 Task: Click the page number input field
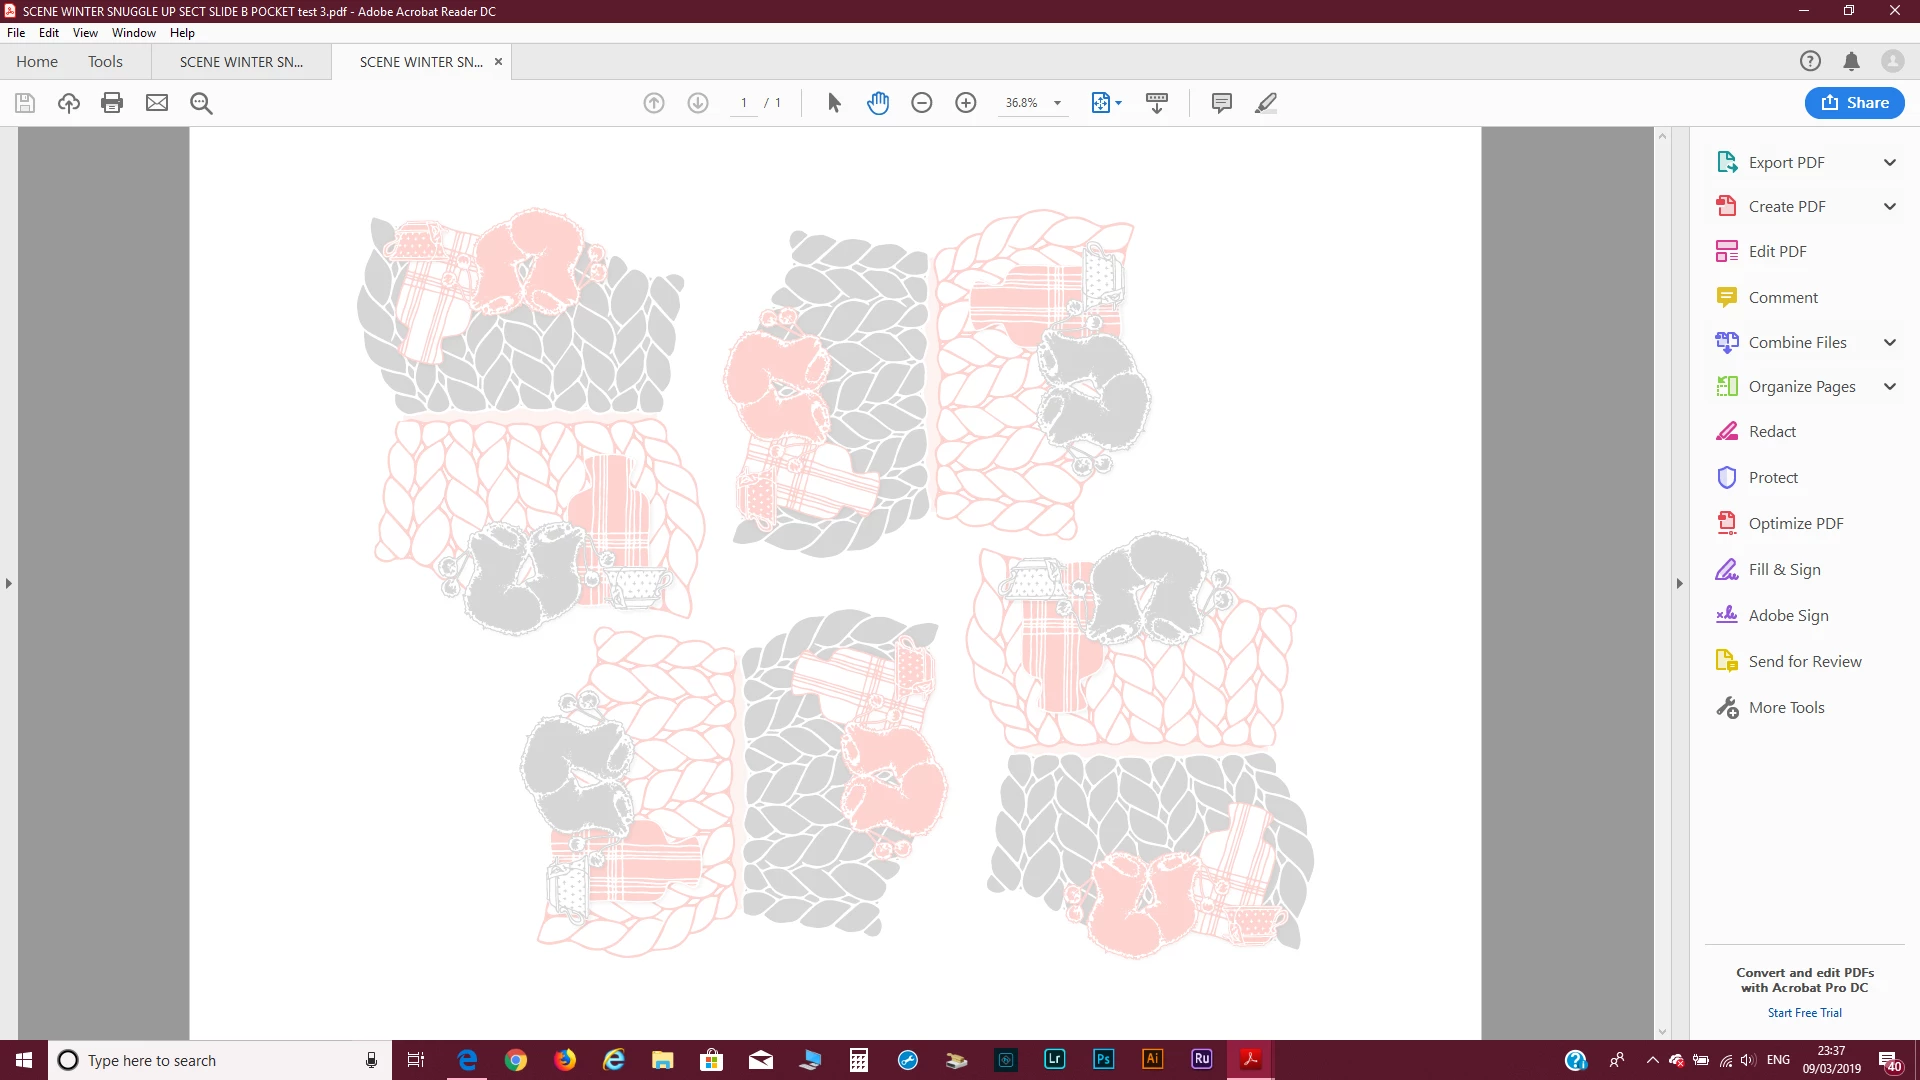[744, 103]
